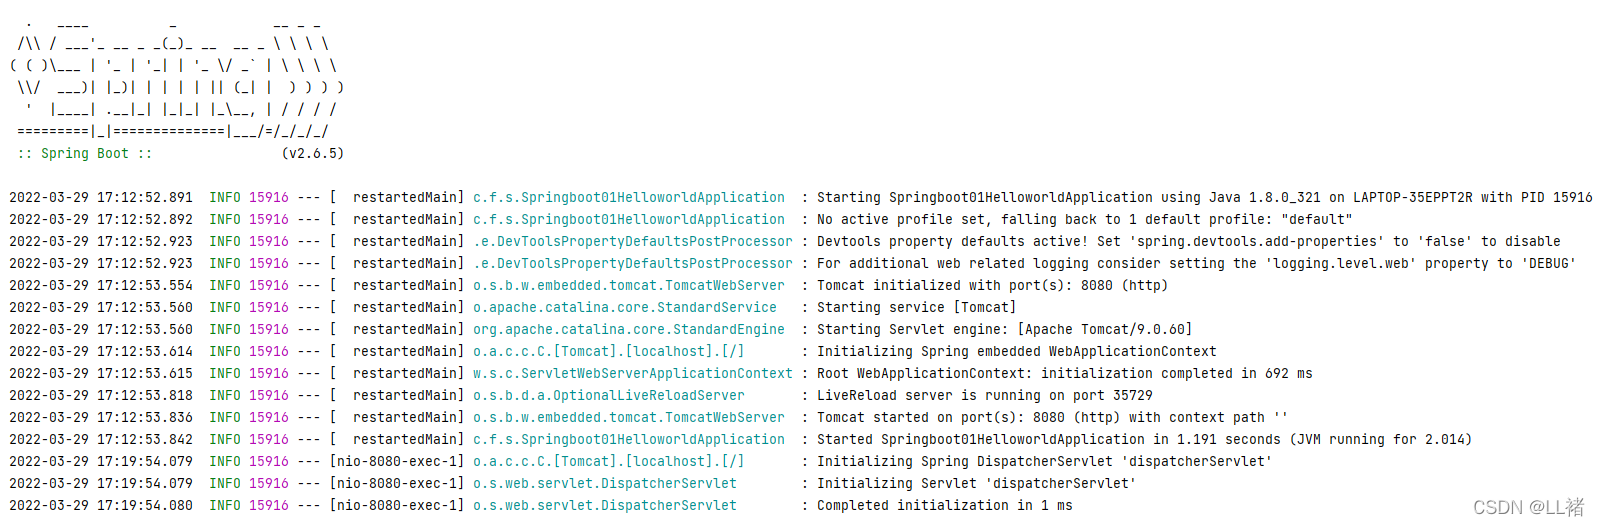Click "Initializing Servlet 'dispatcherServlet'" message

[977, 484]
